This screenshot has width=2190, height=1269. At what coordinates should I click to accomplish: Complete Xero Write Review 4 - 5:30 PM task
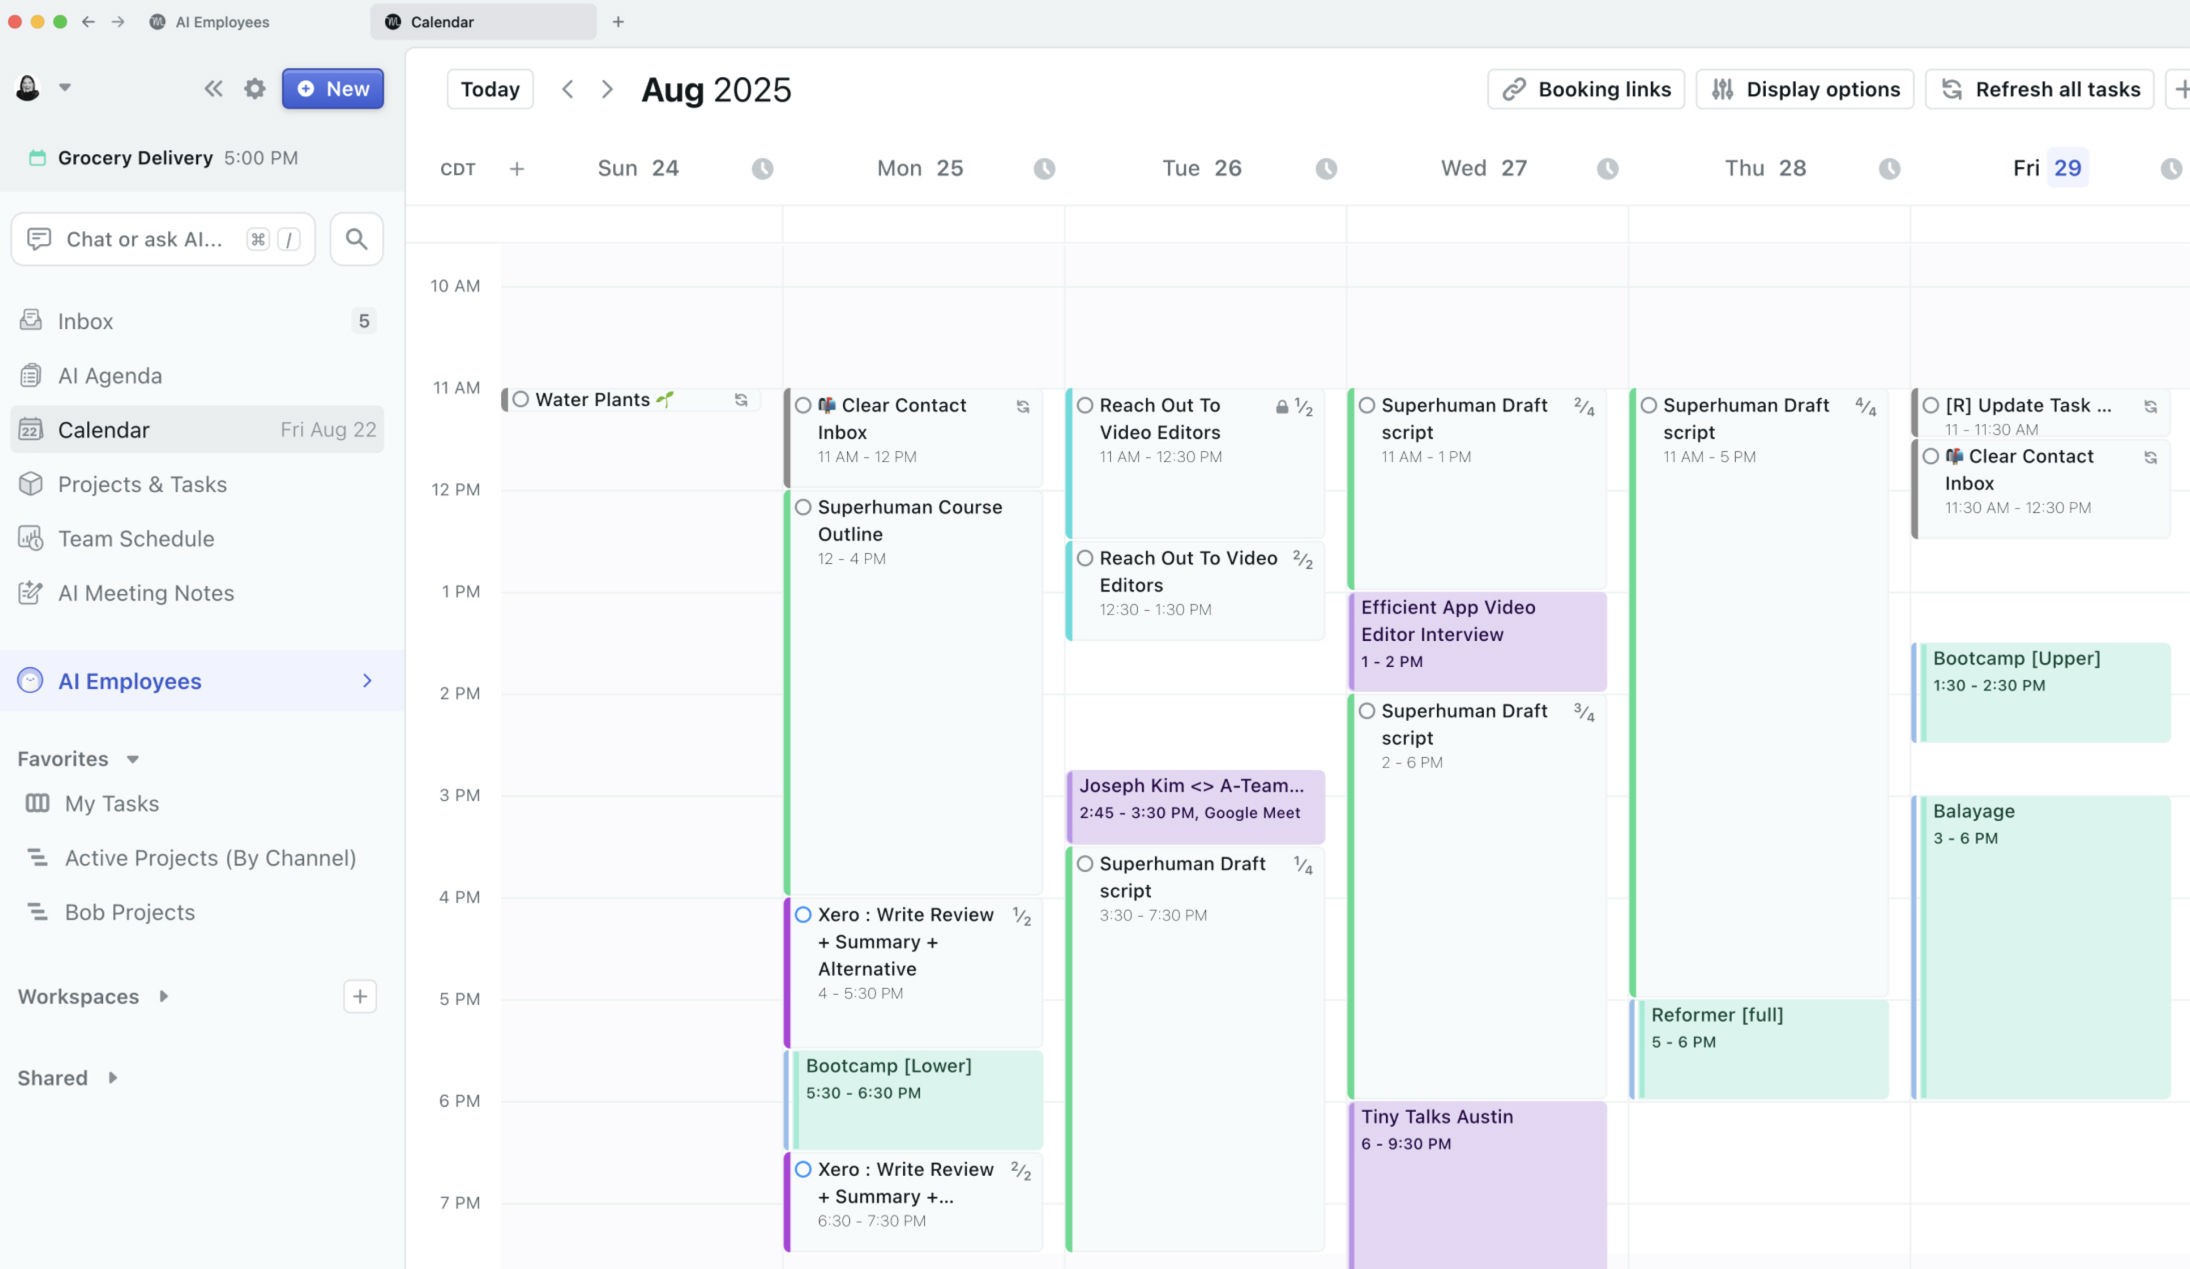803,915
